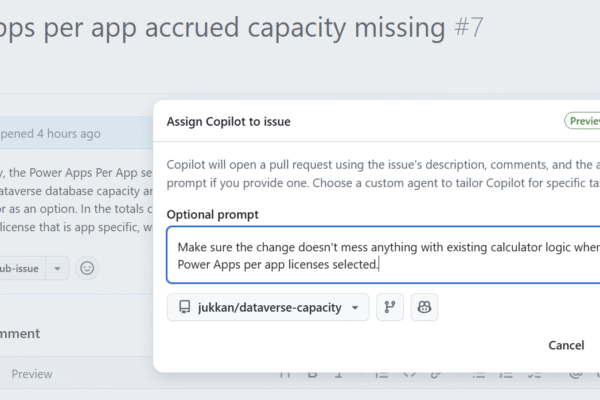
Task: Expand the sub-issue dropdown arrow
Action: point(58,268)
